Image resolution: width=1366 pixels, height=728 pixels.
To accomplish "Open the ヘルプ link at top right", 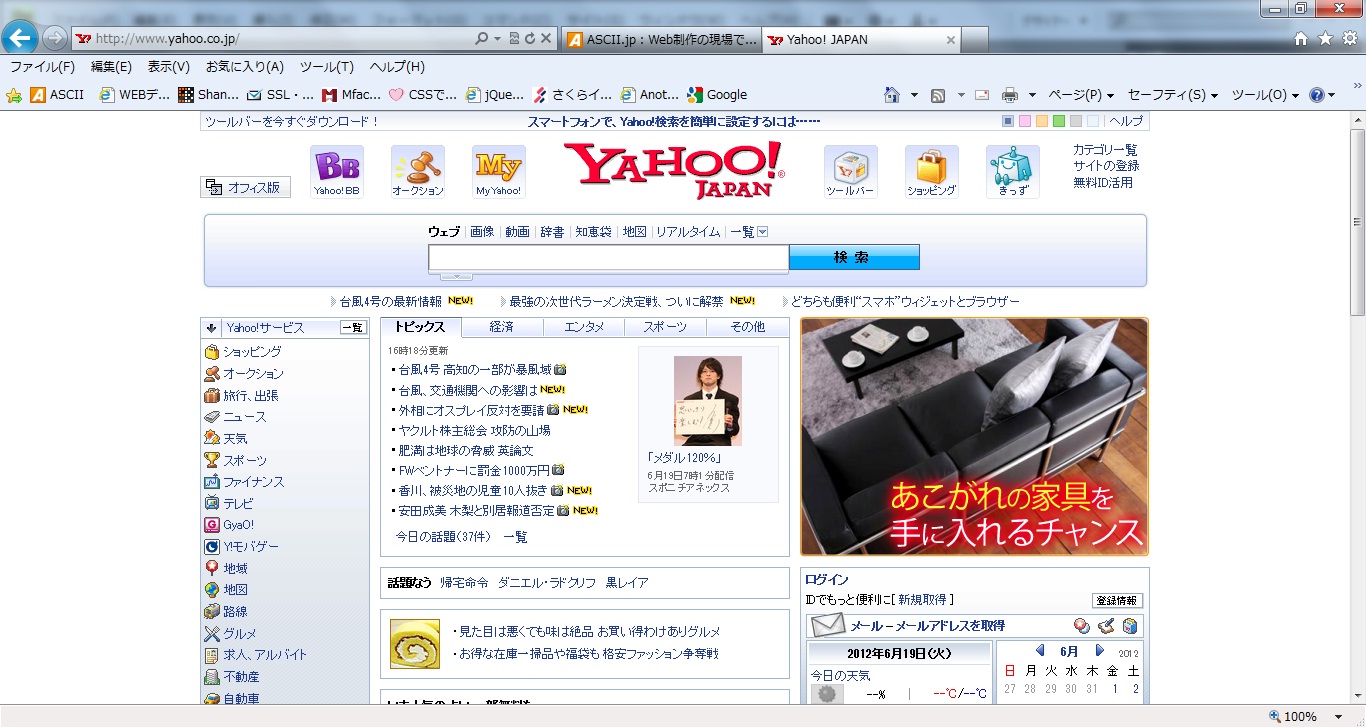I will tap(1126, 121).
